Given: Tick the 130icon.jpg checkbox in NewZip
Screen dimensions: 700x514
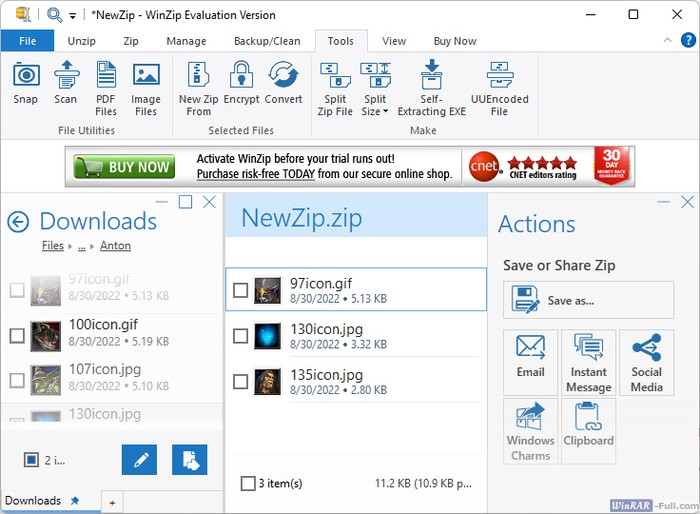Looking at the screenshot, I should click(x=240, y=336).
